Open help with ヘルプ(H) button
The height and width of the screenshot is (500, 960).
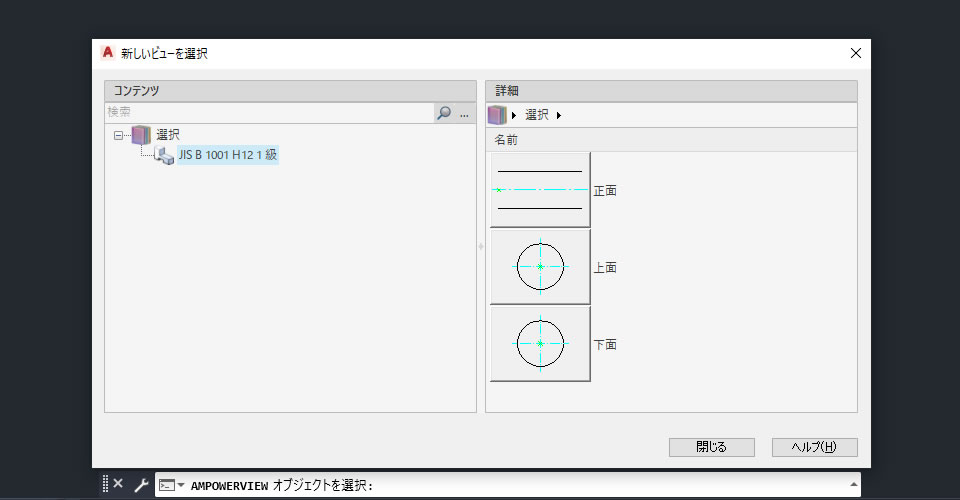(814, 447)
